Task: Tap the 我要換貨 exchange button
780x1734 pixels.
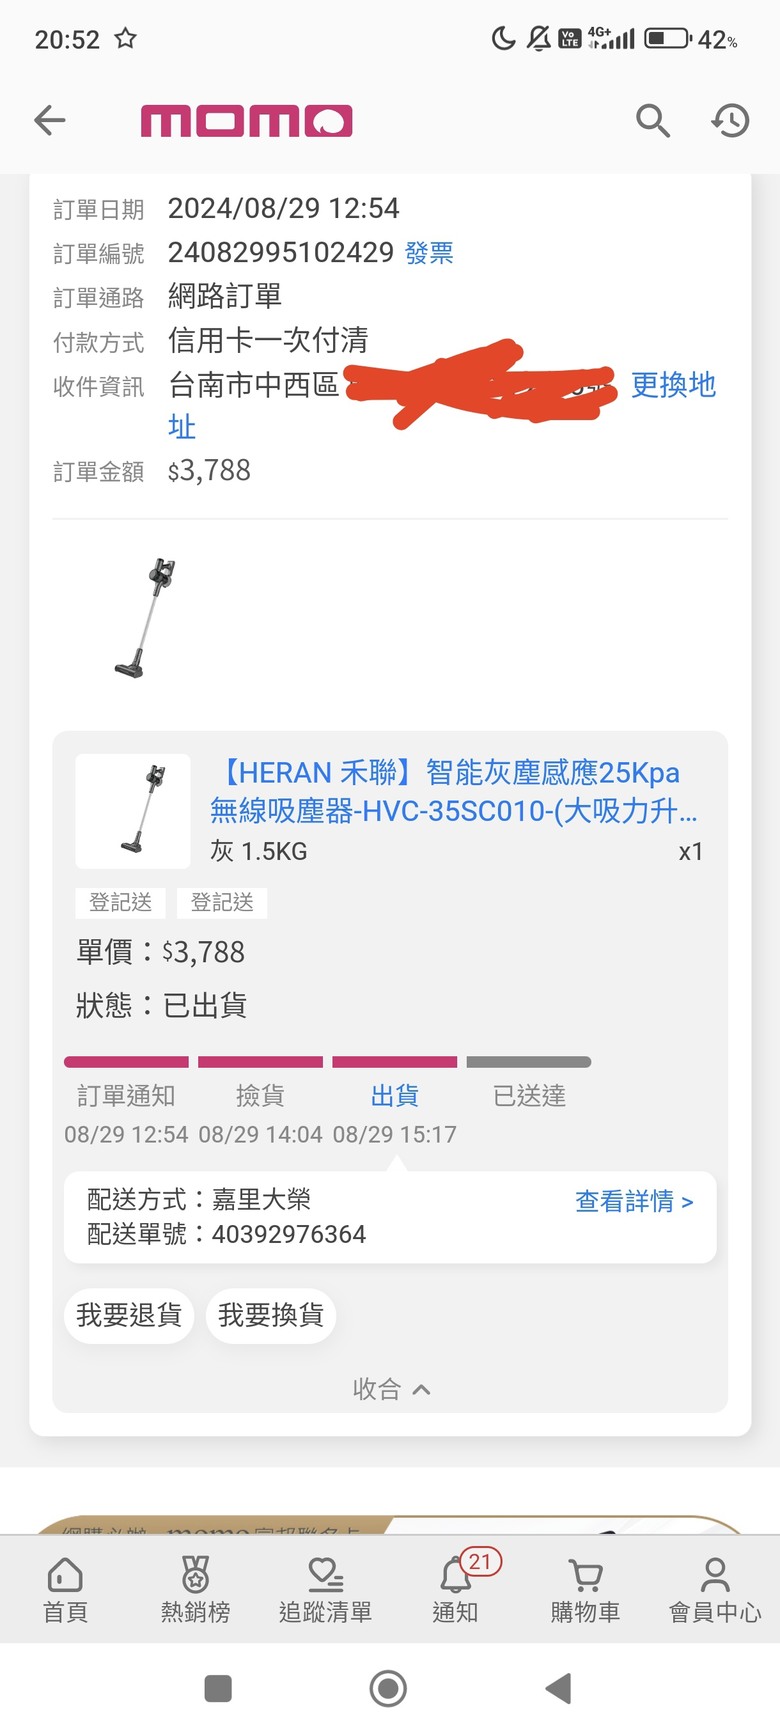Action: pyautogui.click(x=271, y=1315)
